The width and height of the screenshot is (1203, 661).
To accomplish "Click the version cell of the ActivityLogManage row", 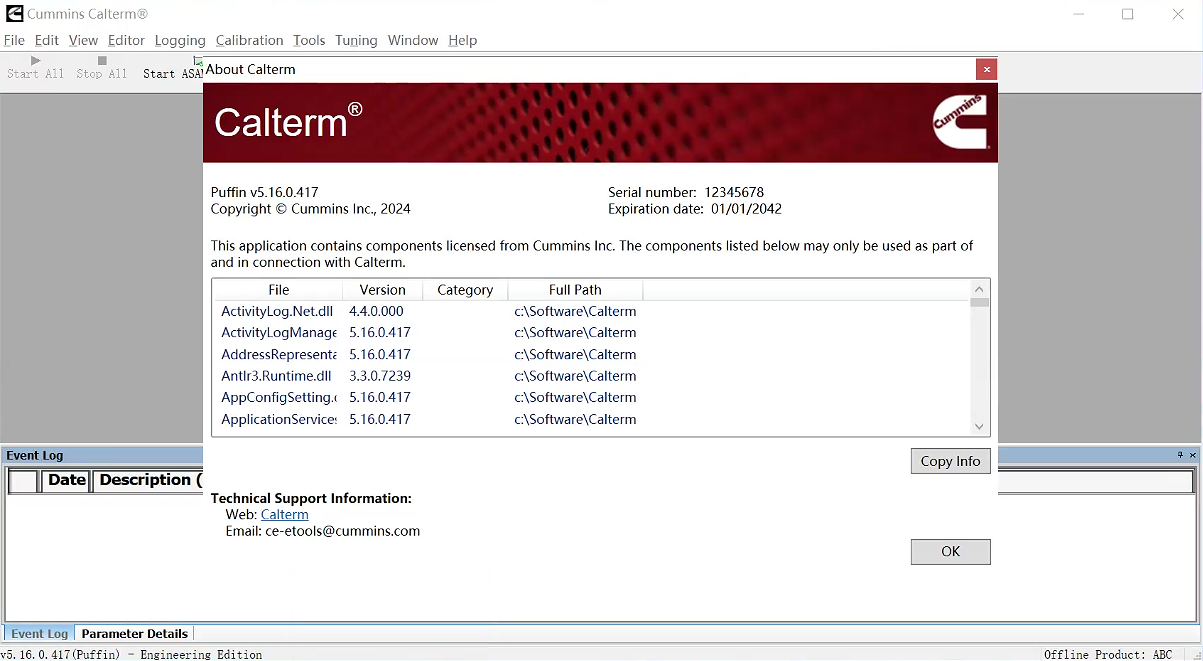I will pyautogui.click(x=380, y=333).
